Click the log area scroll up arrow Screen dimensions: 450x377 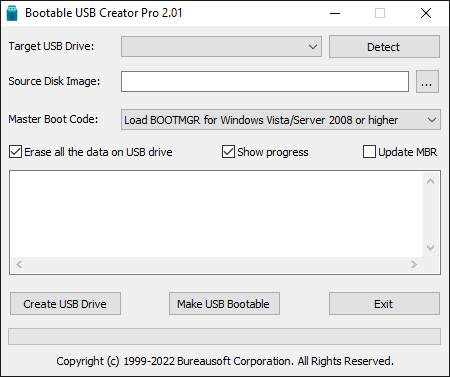(x=430, y=181)
